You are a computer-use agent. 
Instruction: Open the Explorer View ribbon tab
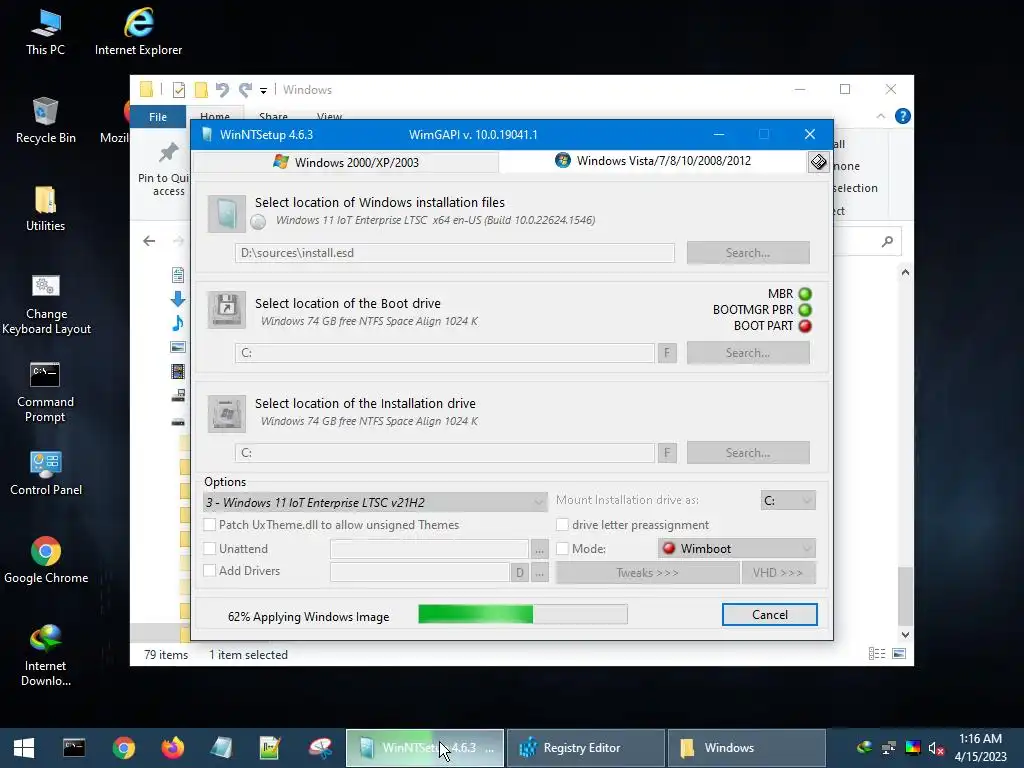coord(329,115)
